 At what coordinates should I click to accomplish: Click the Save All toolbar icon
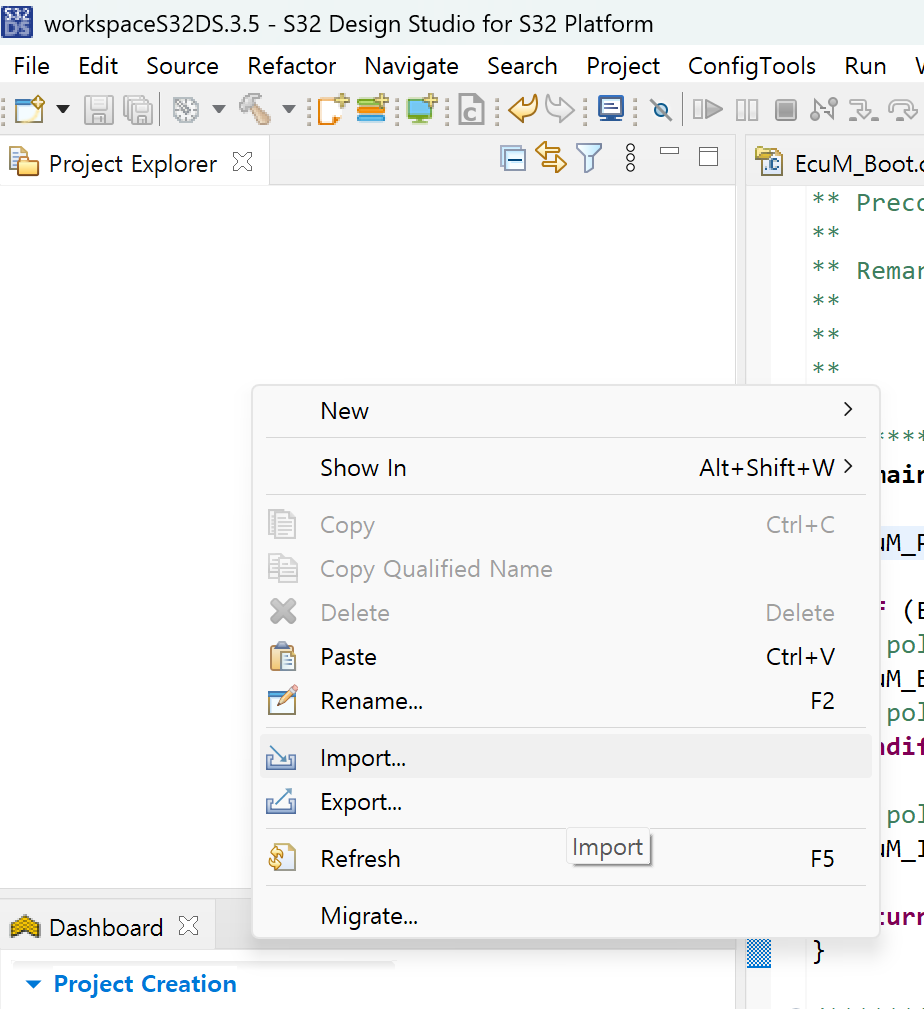[138, 109]
